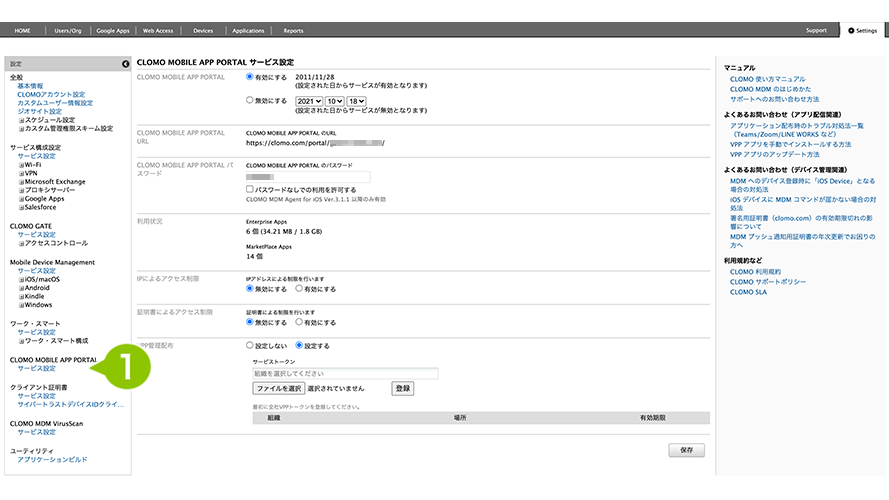Open サポートへのお問い合わせ方法 link
Image resolution: width=889 pixels, height=500 pixels.
(774, 99)
